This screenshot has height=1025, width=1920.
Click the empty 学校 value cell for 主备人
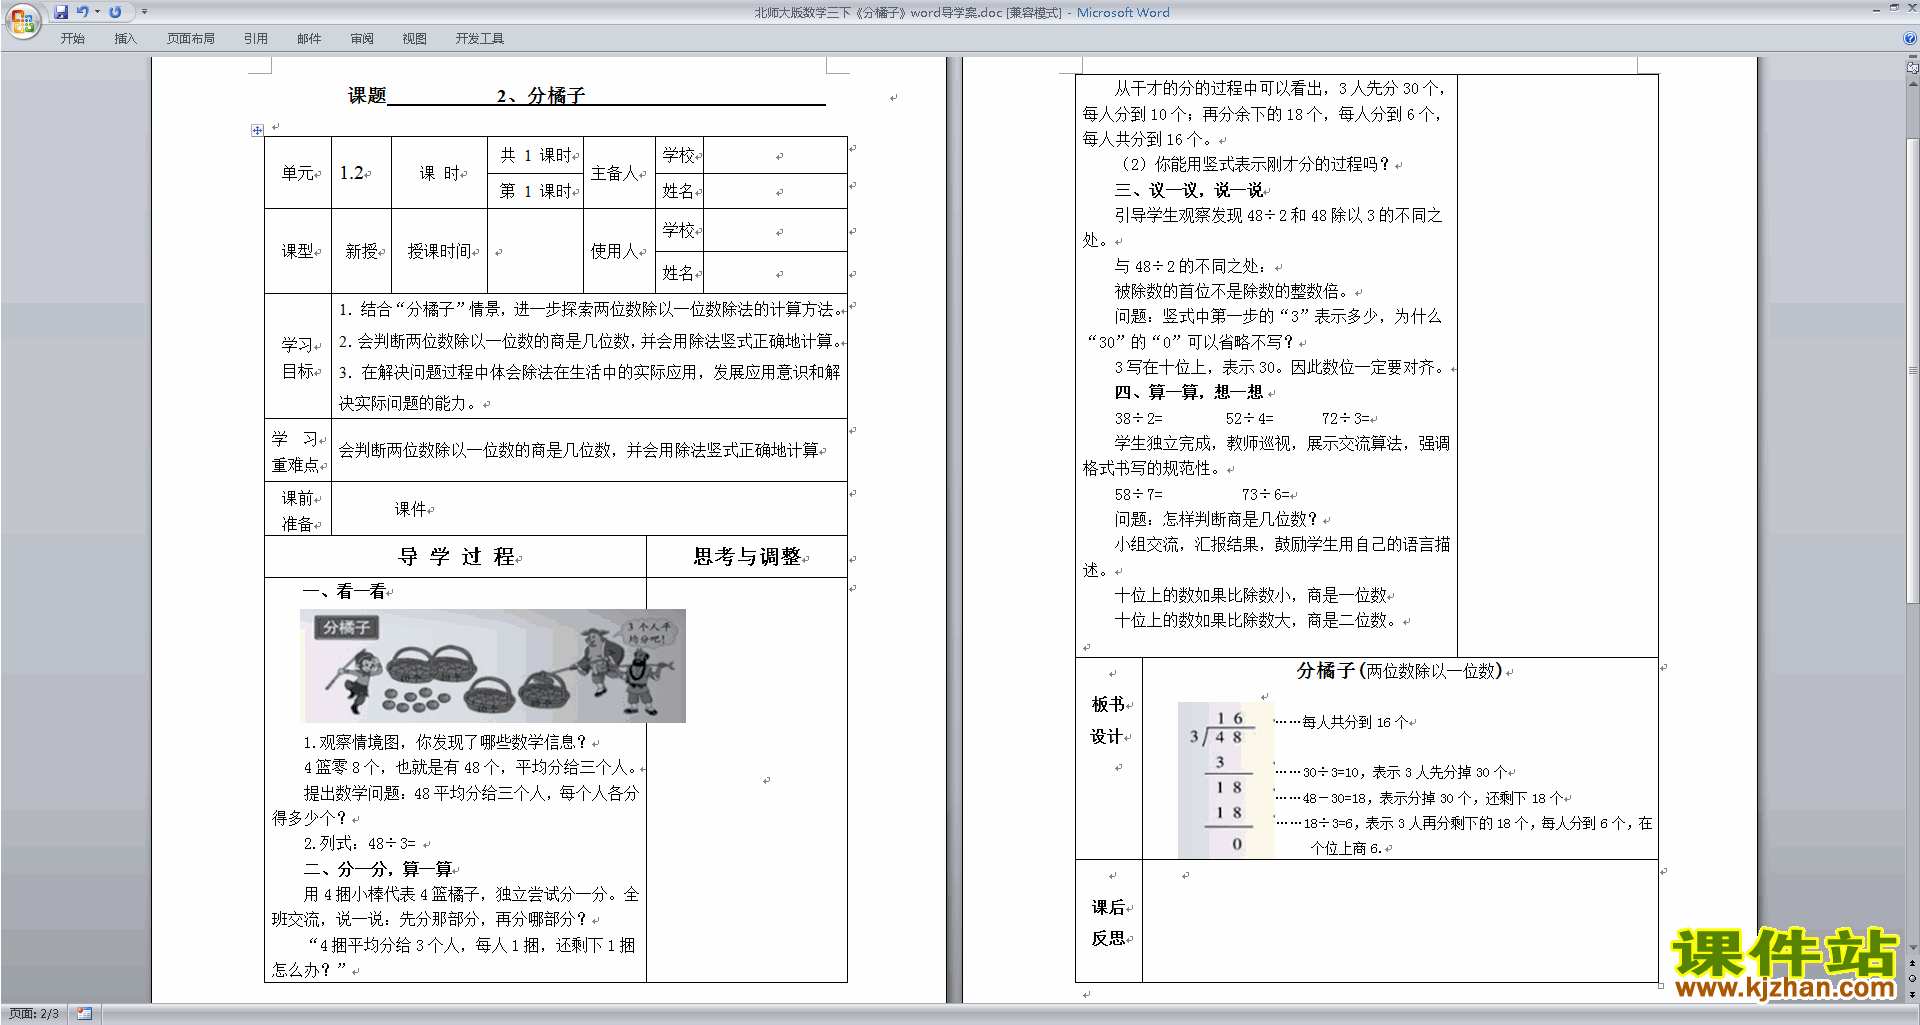click(x=776, y=155)
